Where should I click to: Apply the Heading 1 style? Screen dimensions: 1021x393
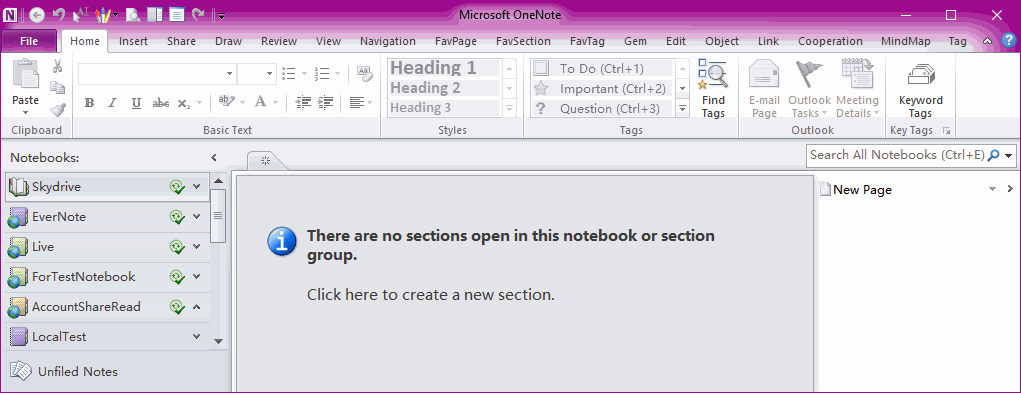tap(444, 68)
